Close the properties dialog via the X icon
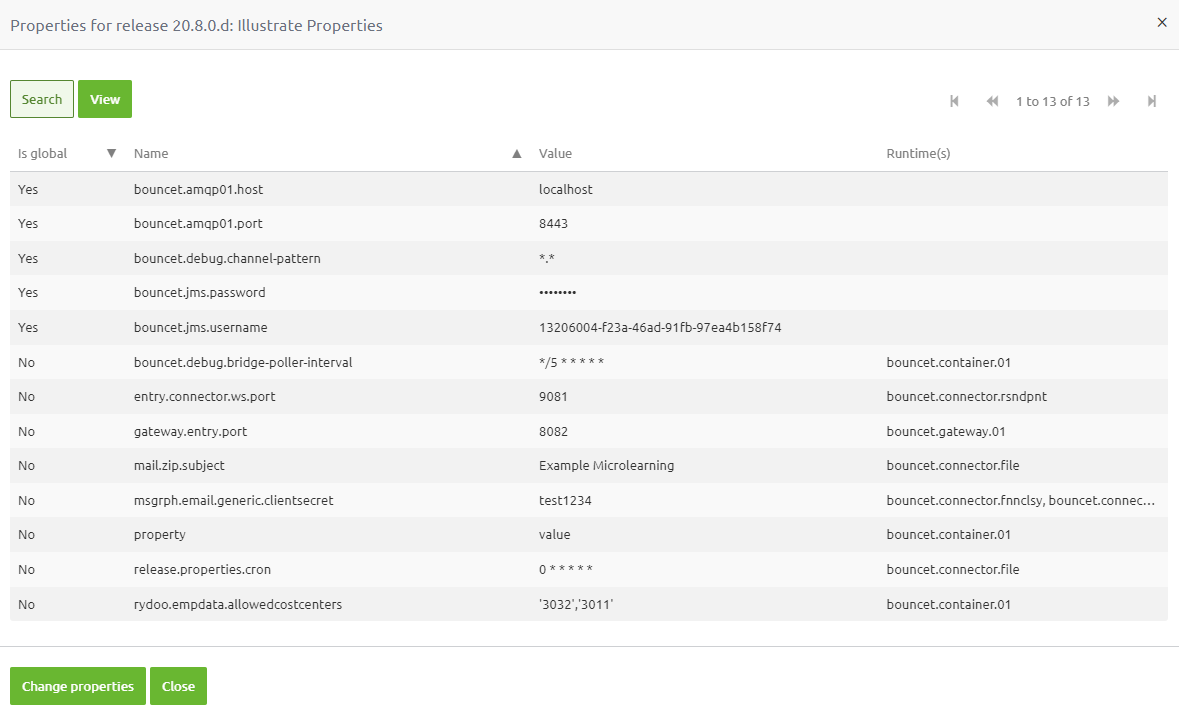Image resolution: width=1179 pixels, height=710 pixels. [1162, 22]
